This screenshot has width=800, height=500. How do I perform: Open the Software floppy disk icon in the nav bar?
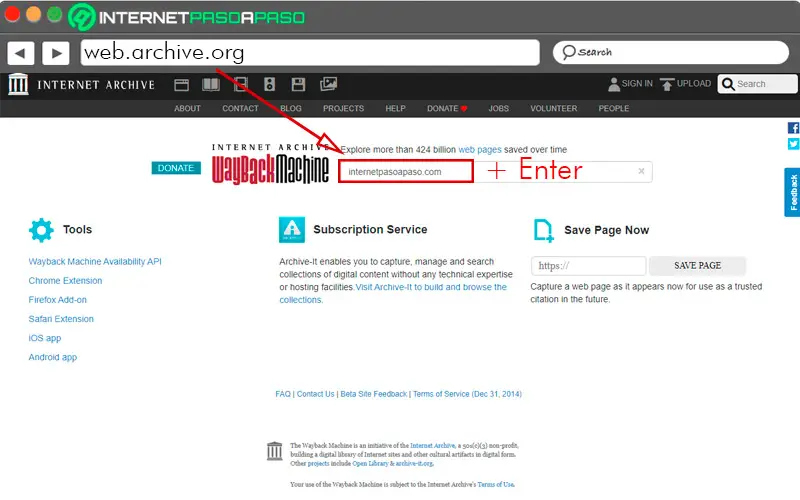click(298, 84)
